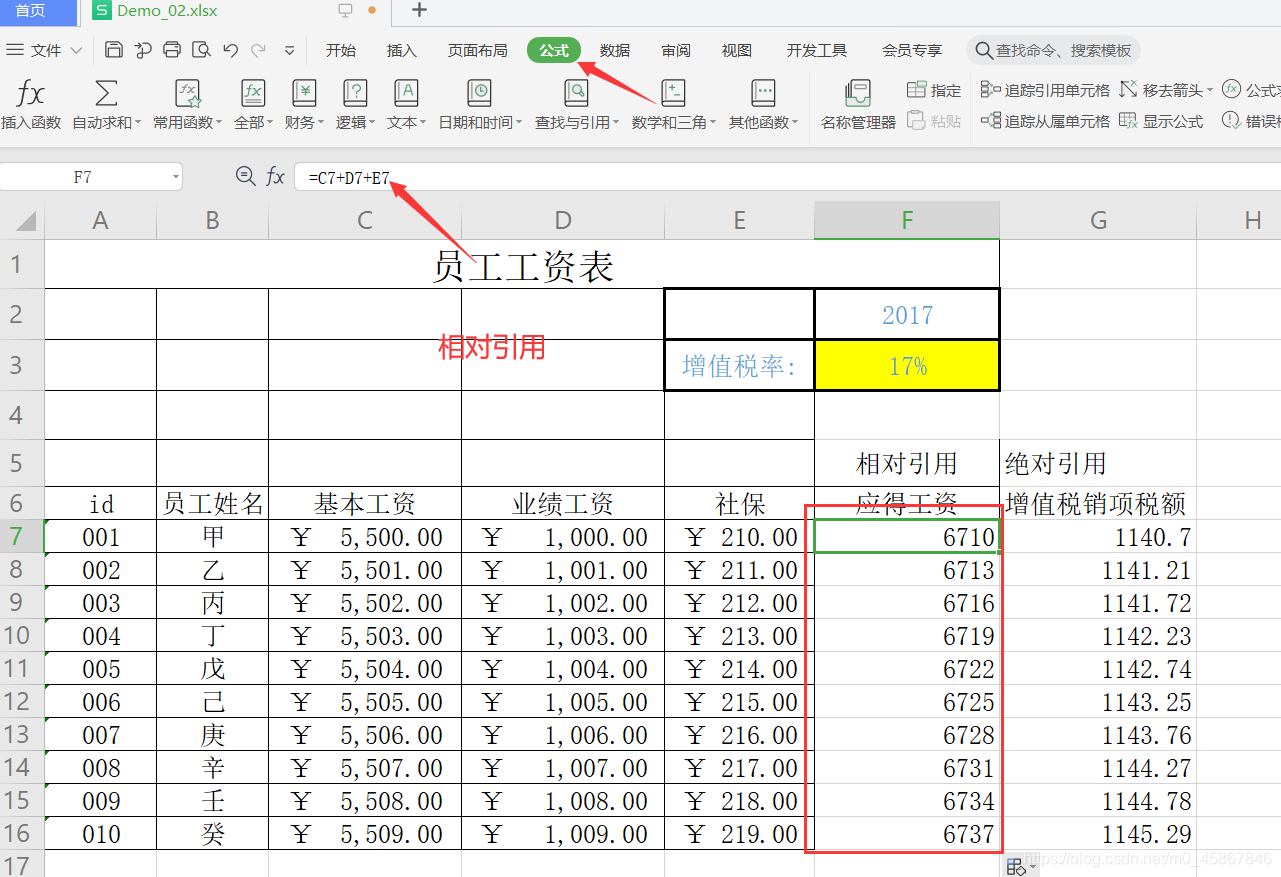1281x877 pixels.
Task: Click the Save icon in quick toolbar
Action: (113, 50)
